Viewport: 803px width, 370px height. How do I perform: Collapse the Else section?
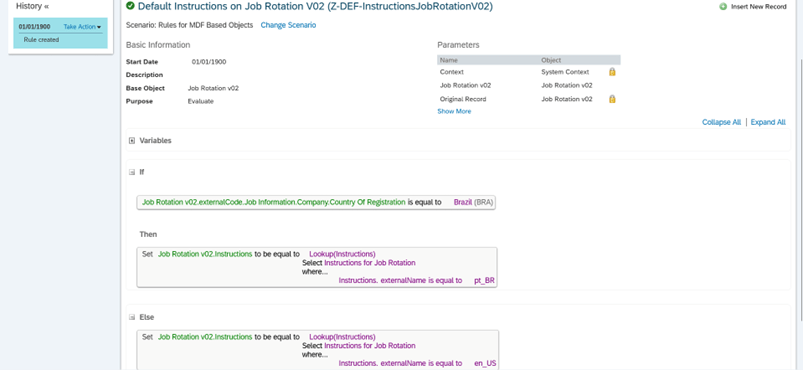[132, 317]
